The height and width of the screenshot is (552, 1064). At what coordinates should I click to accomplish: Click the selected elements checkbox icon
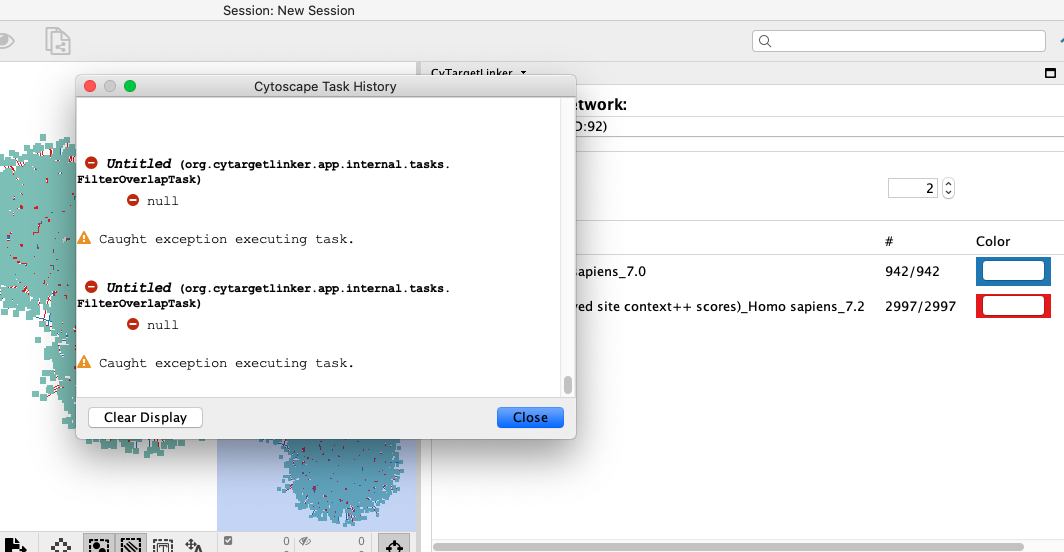228,541
